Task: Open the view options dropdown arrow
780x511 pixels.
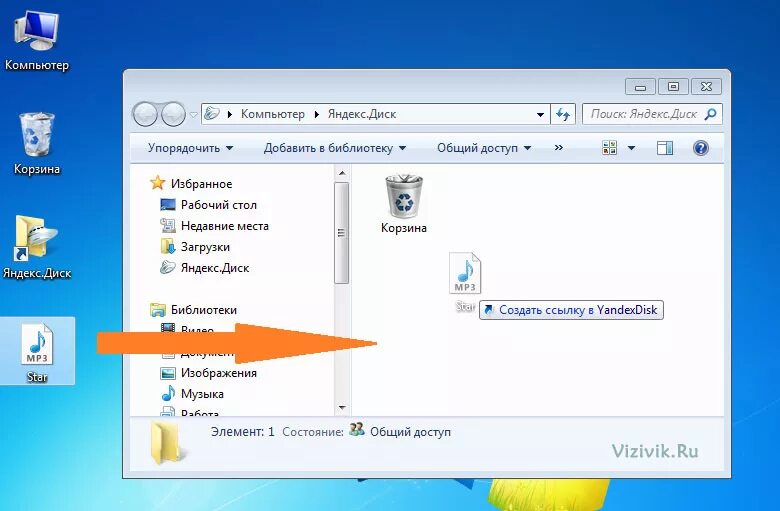Action: tap(631, 148)
